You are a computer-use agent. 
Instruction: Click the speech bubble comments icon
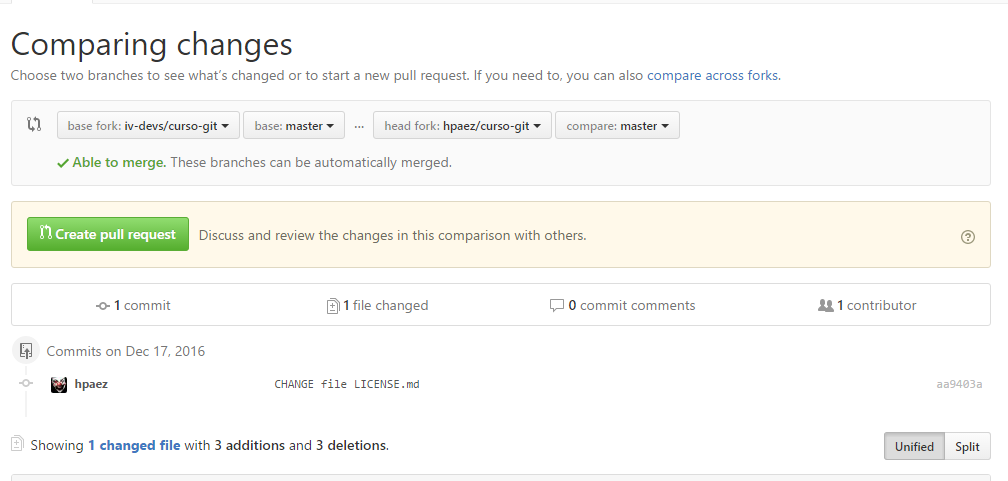557,306
